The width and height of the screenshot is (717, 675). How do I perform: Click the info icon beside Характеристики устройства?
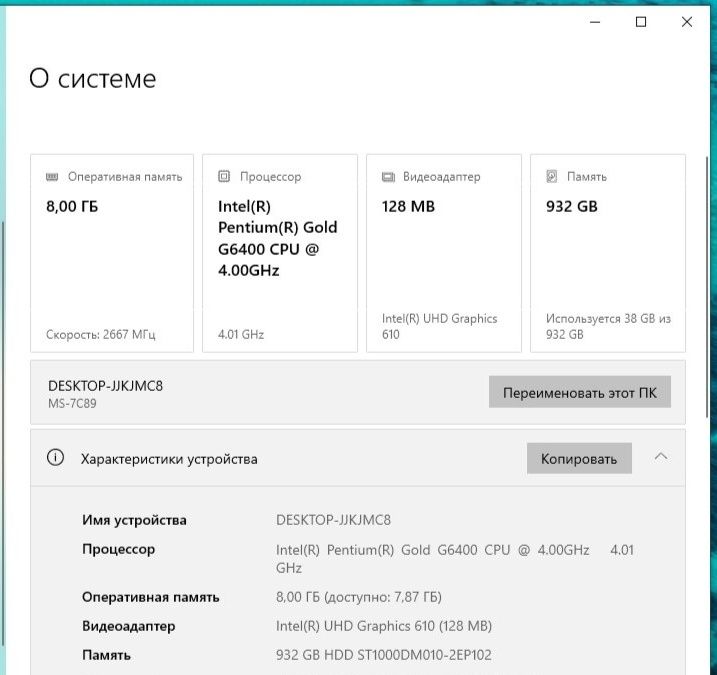coord(55,457)
